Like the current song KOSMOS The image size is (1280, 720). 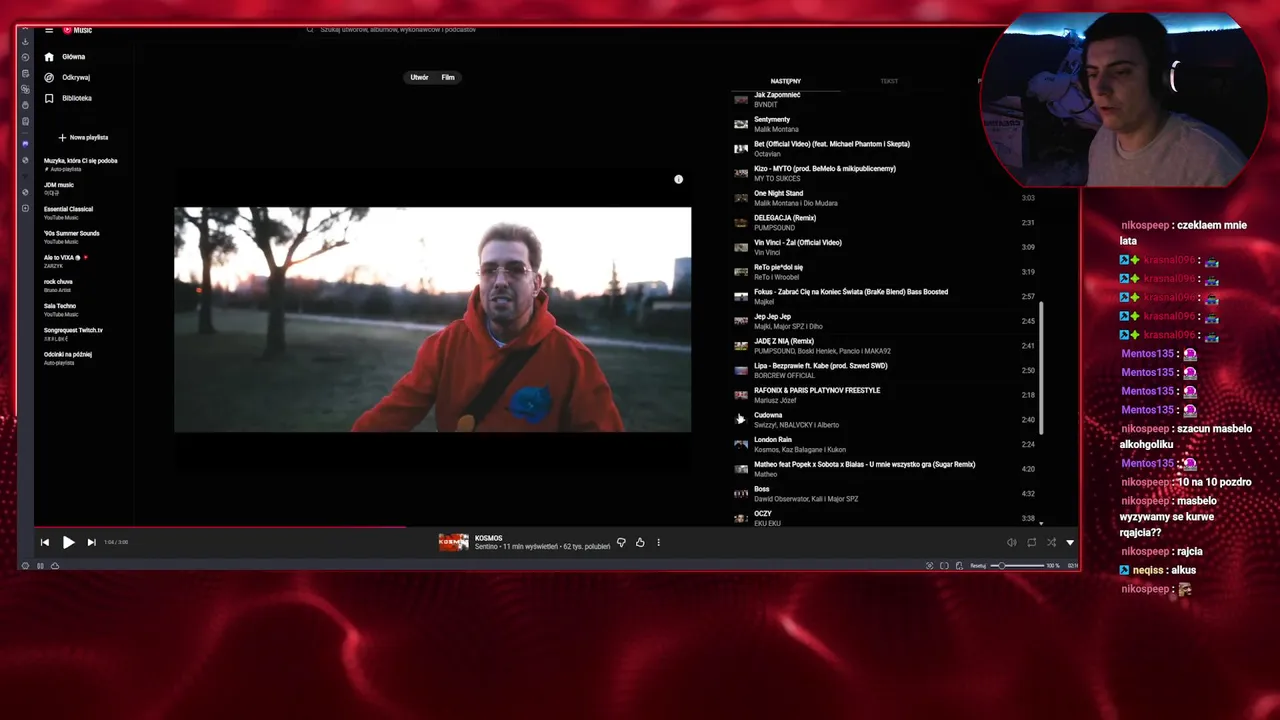(x=640, y=542)
